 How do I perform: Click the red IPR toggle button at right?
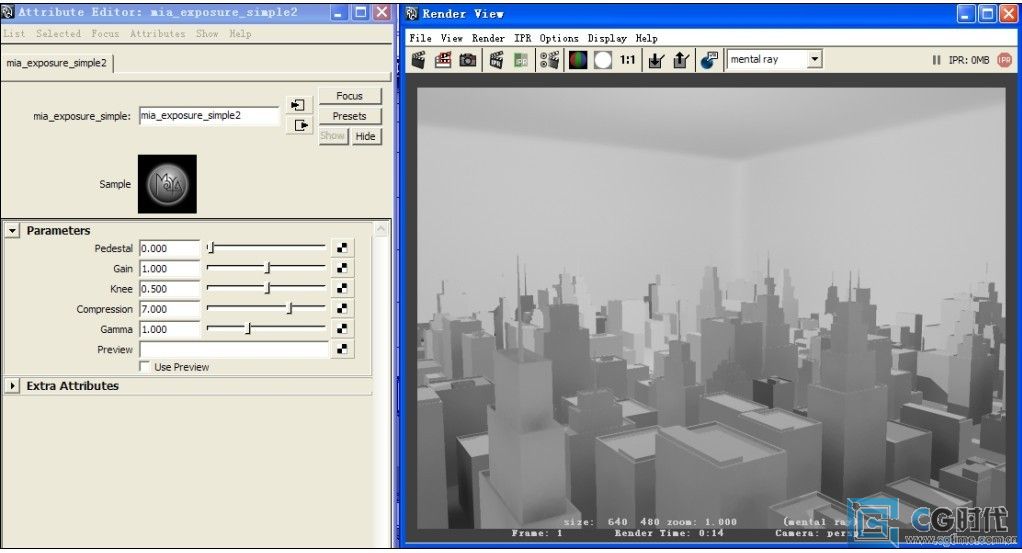pos(1004,60)
